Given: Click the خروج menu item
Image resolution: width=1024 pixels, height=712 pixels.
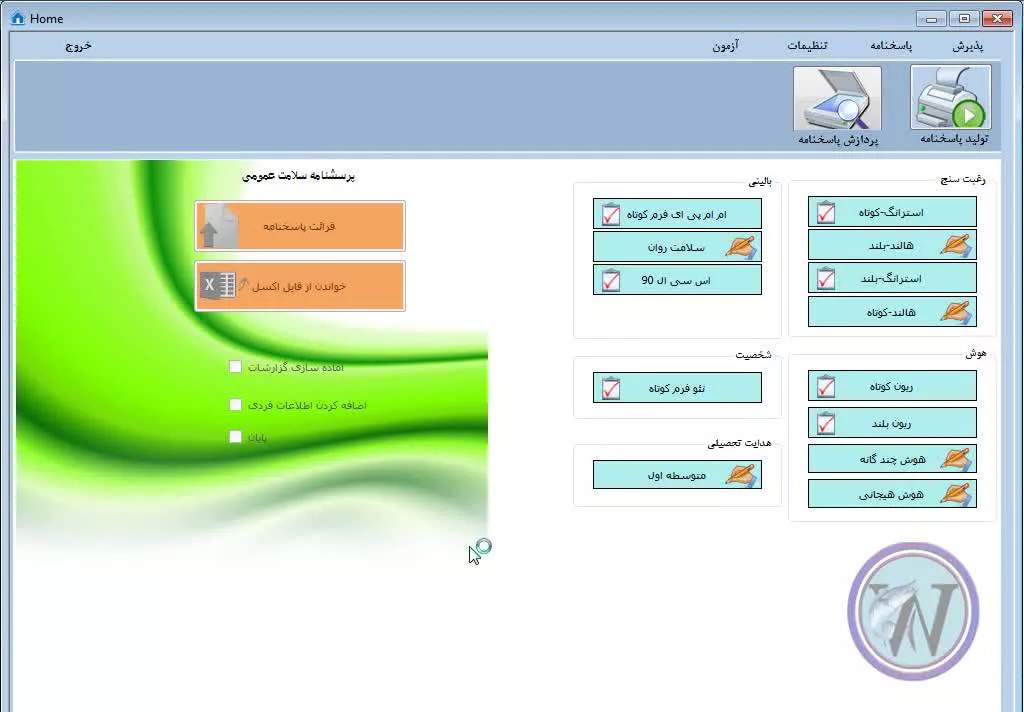Looking at the screenshot, I should click(x=79, y=46).
